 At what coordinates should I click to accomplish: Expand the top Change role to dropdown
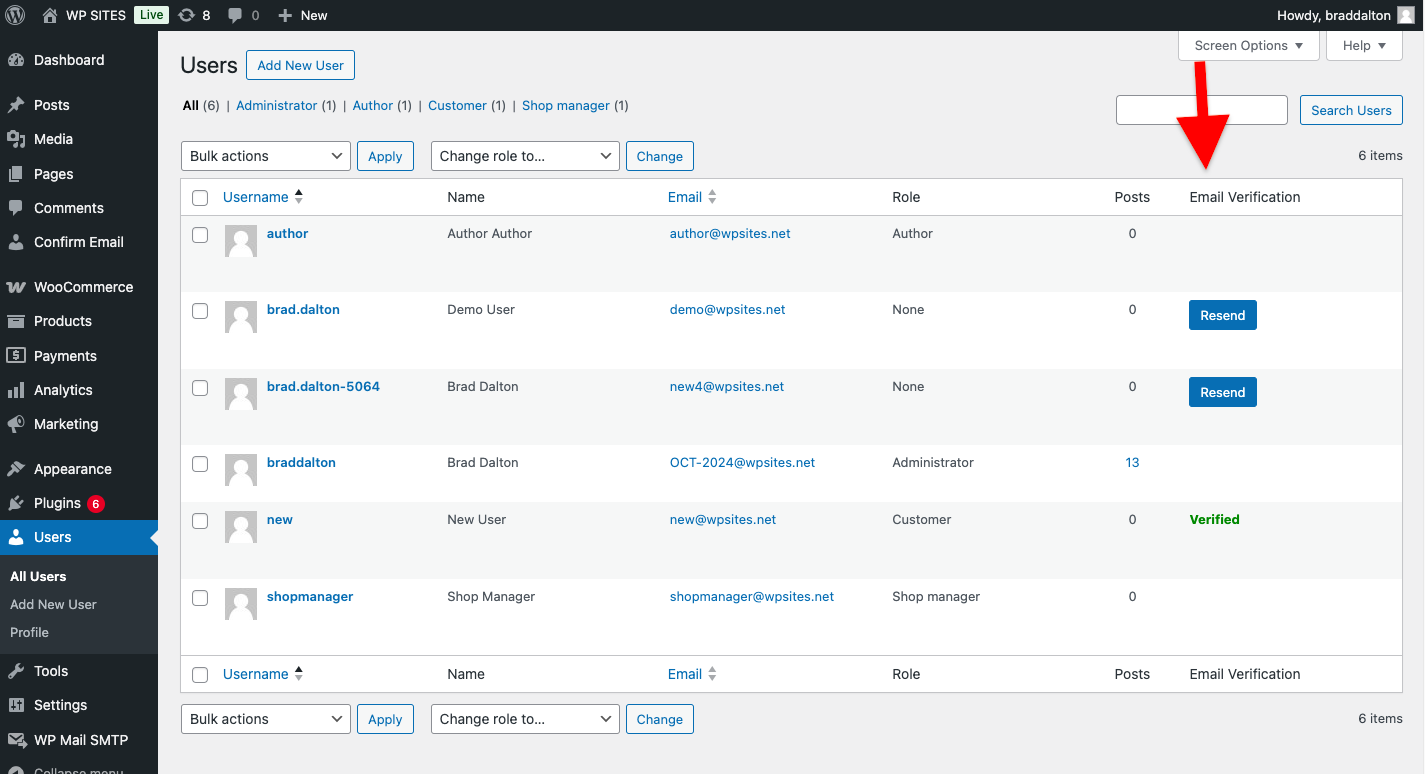click(525, 156)
